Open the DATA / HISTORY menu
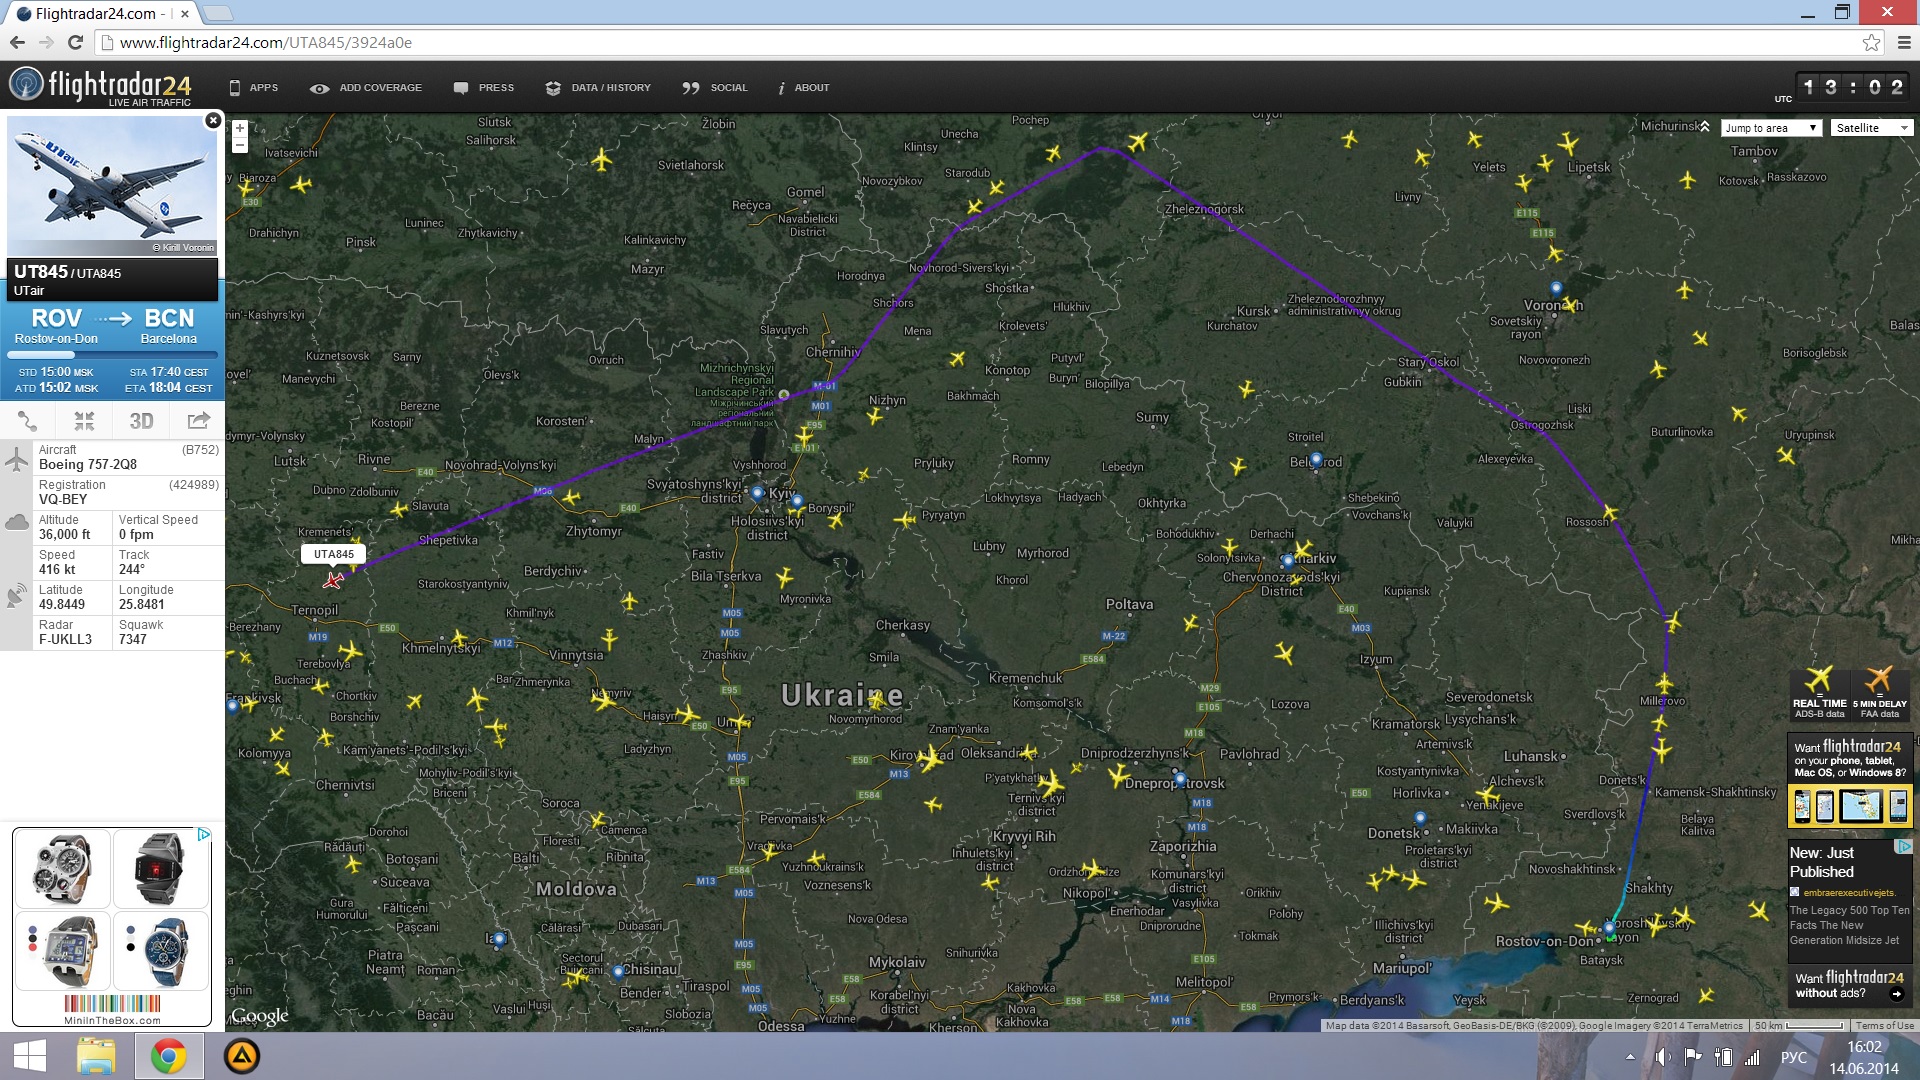1920x1080 pixels. (598, 88)
